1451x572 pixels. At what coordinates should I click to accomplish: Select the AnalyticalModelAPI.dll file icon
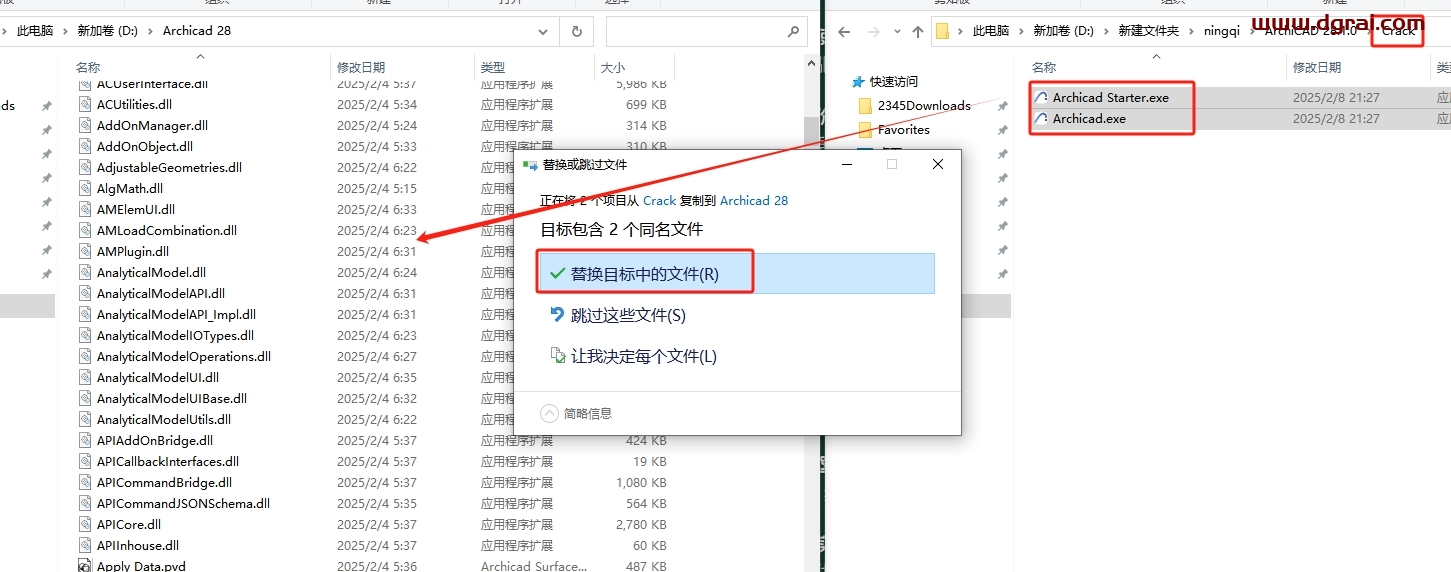click(86, 293)
